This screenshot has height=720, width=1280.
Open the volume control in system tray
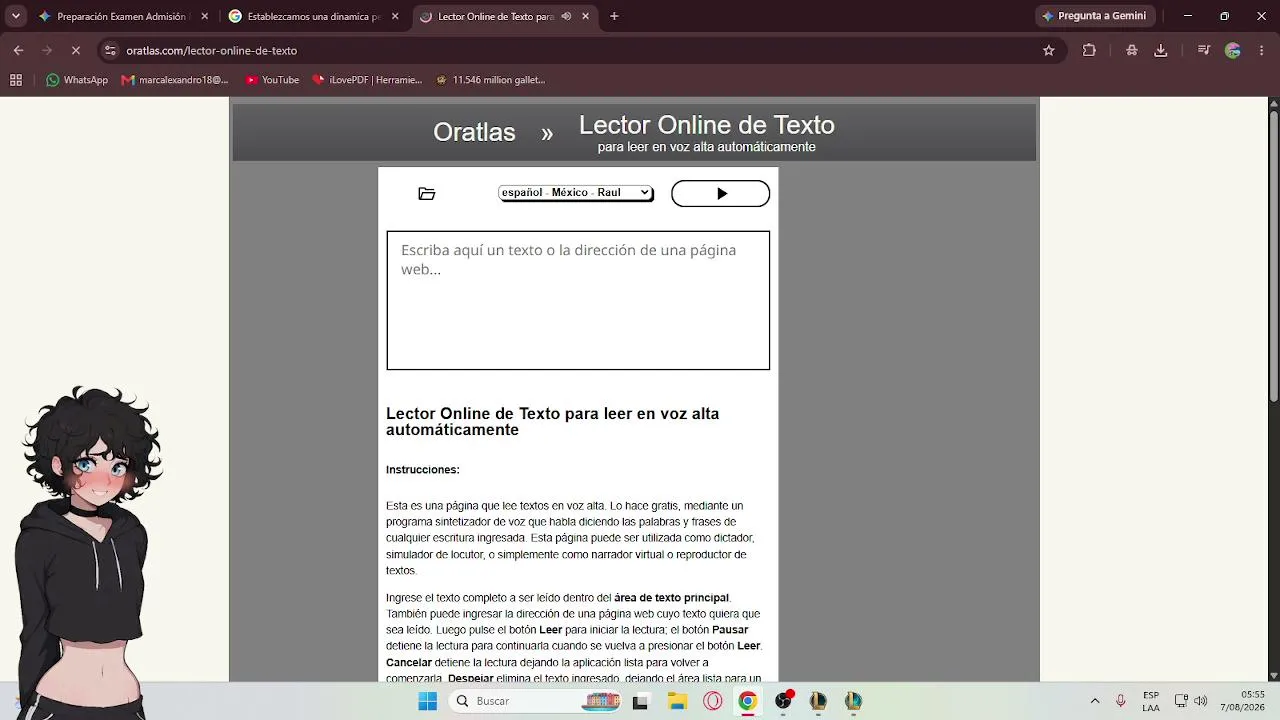[1201, 701]
